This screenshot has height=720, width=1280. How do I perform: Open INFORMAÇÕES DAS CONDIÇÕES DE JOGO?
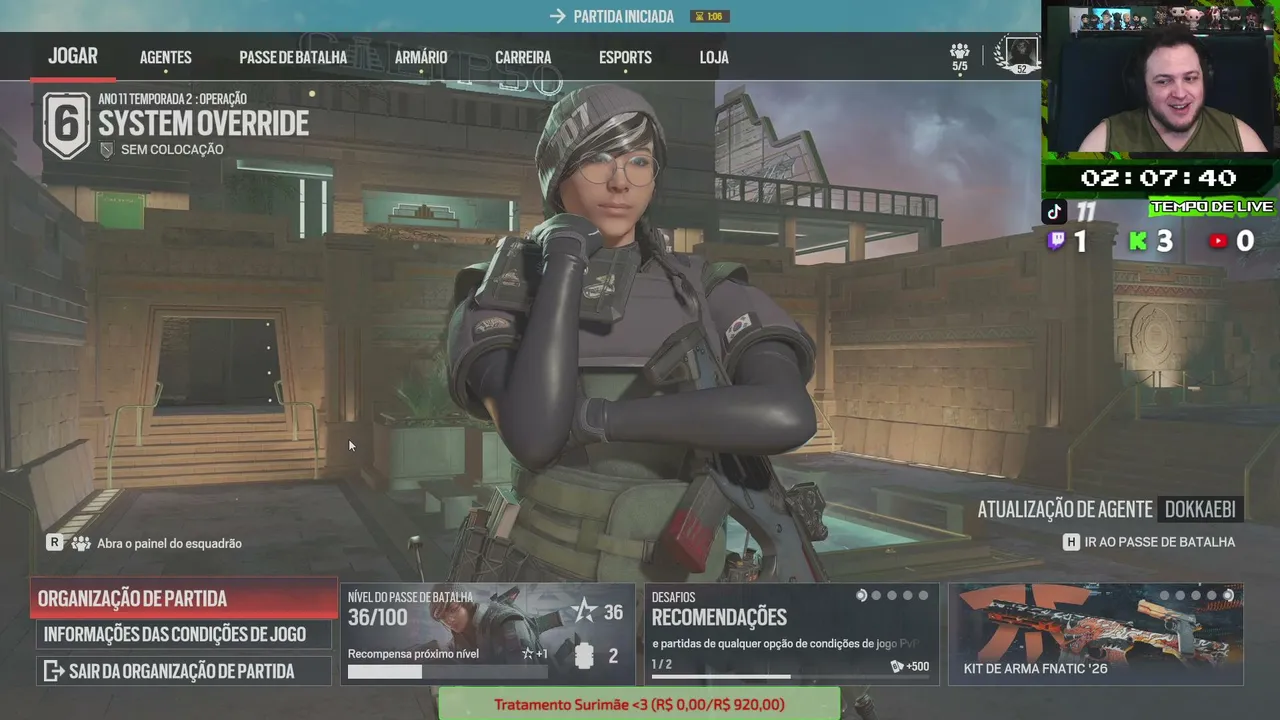tap(184, 634)
